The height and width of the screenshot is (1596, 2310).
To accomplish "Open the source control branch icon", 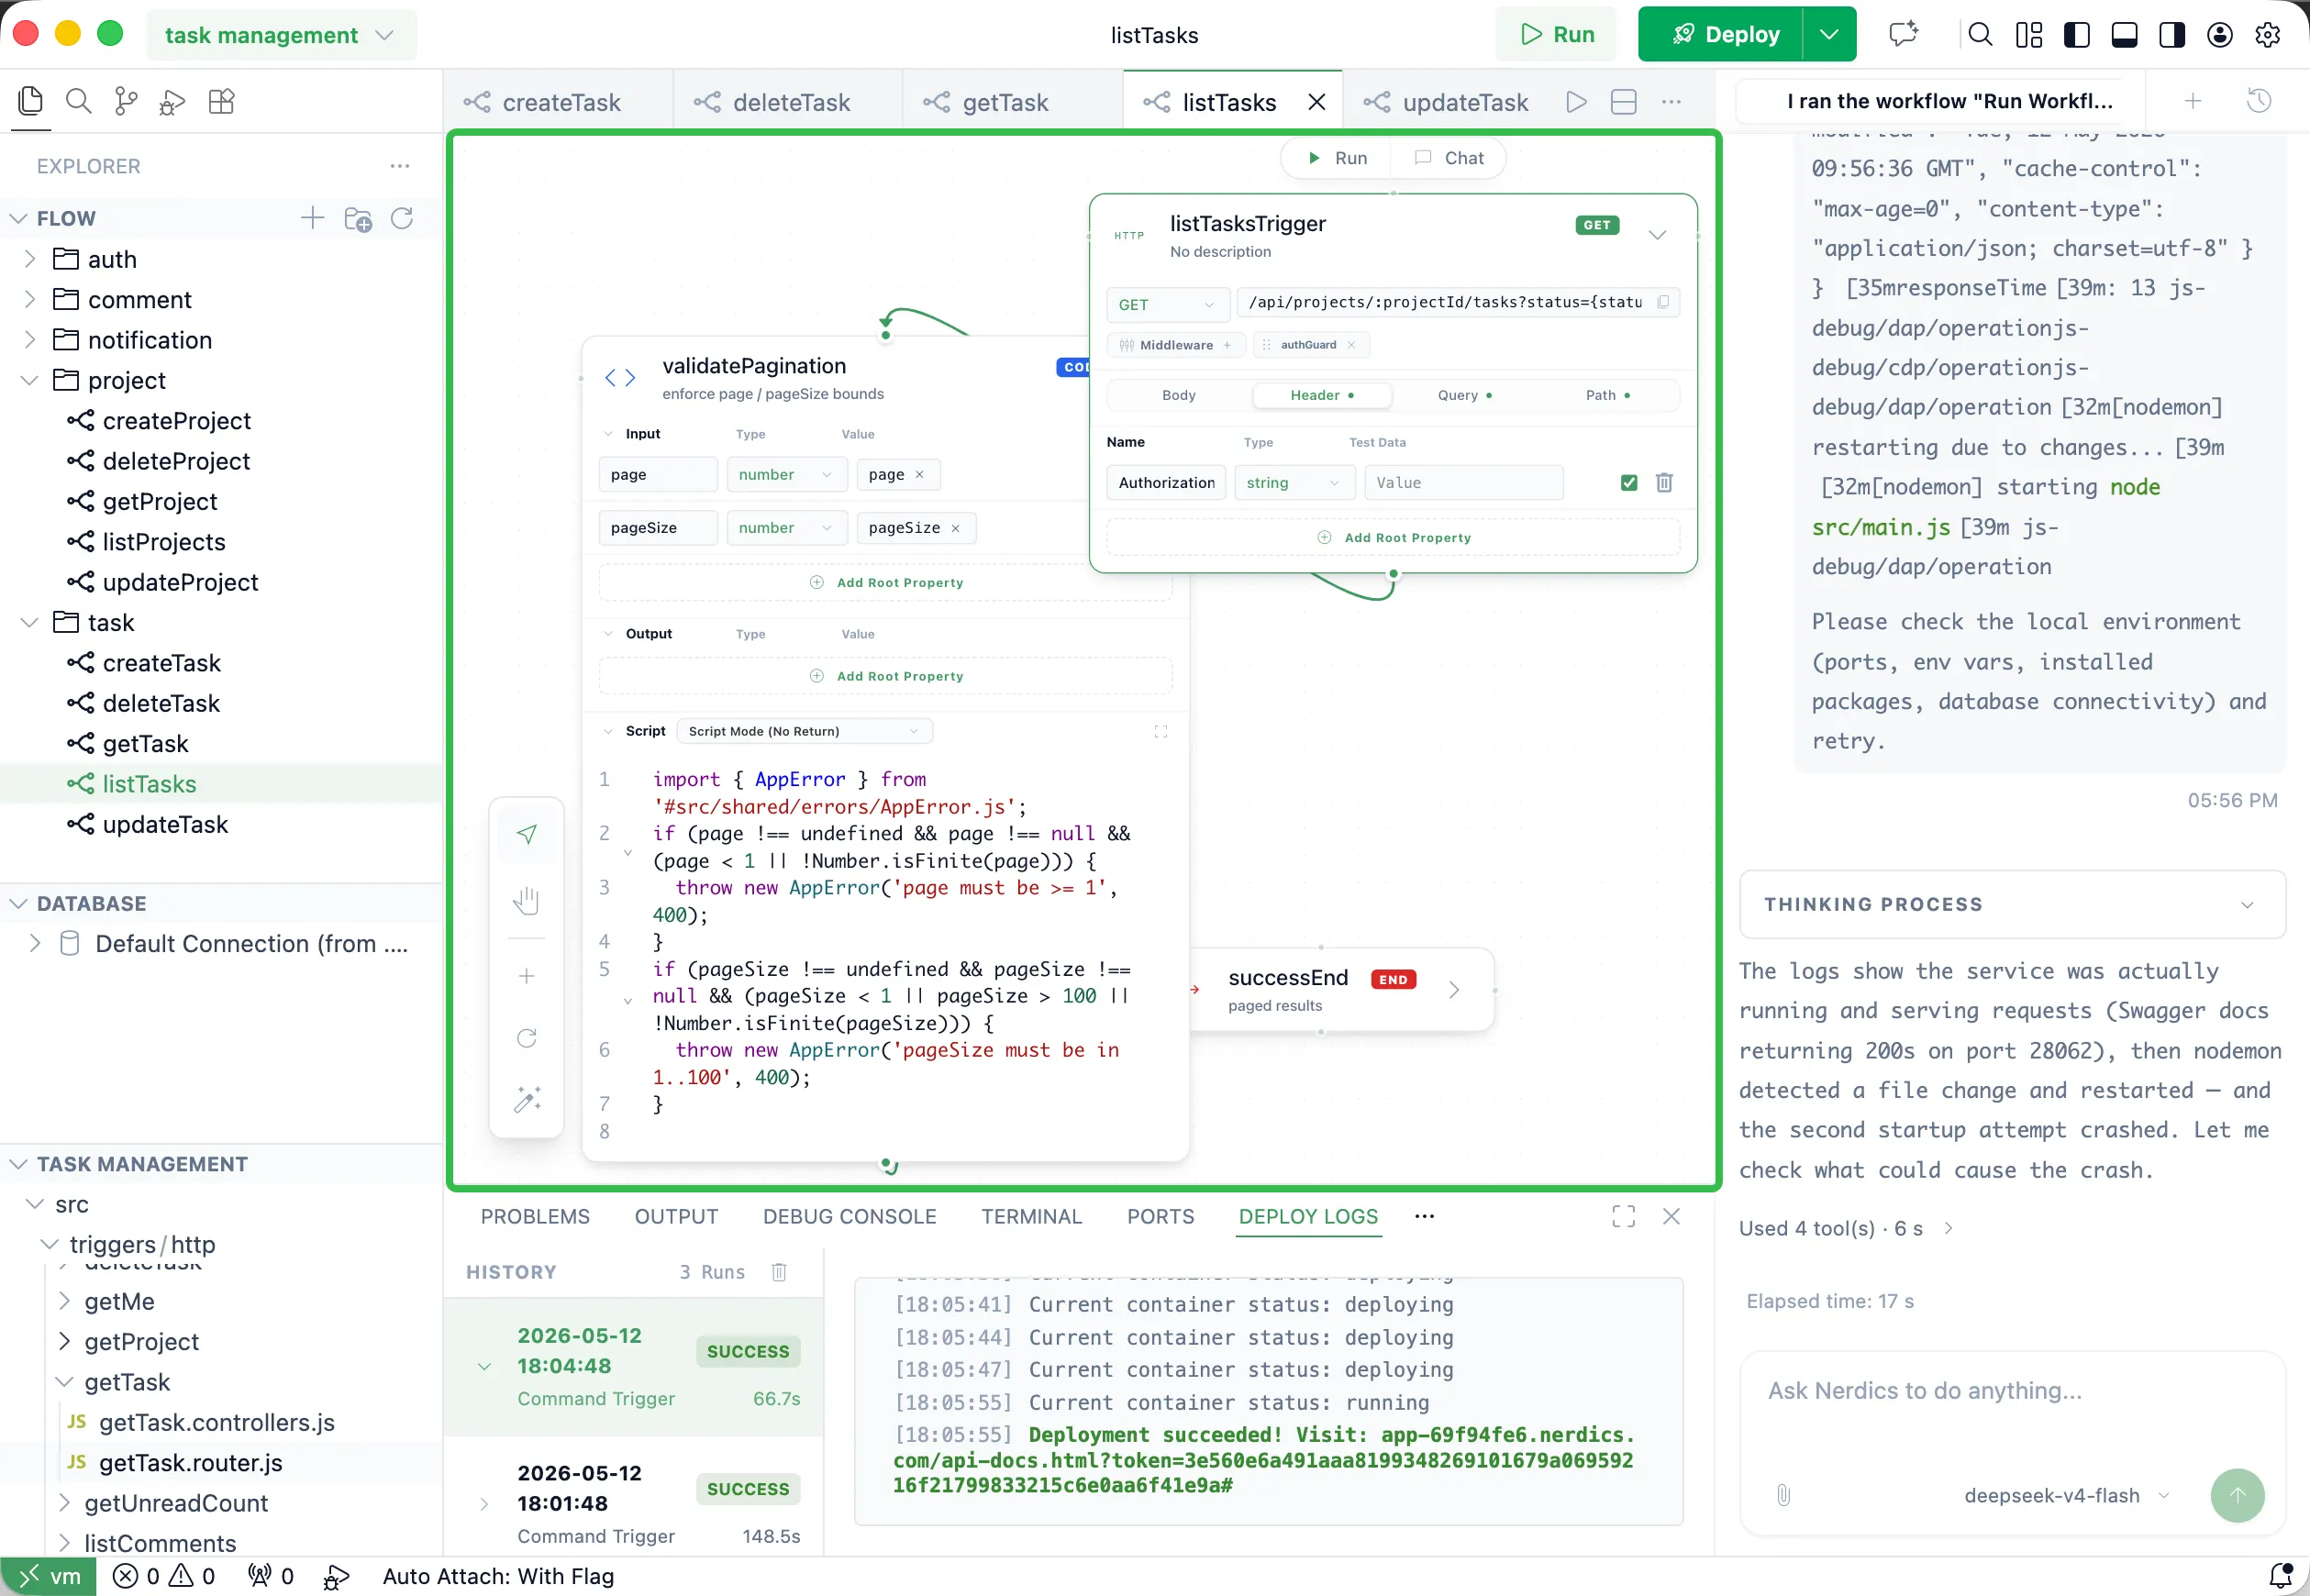I will (x=126, y=101).
